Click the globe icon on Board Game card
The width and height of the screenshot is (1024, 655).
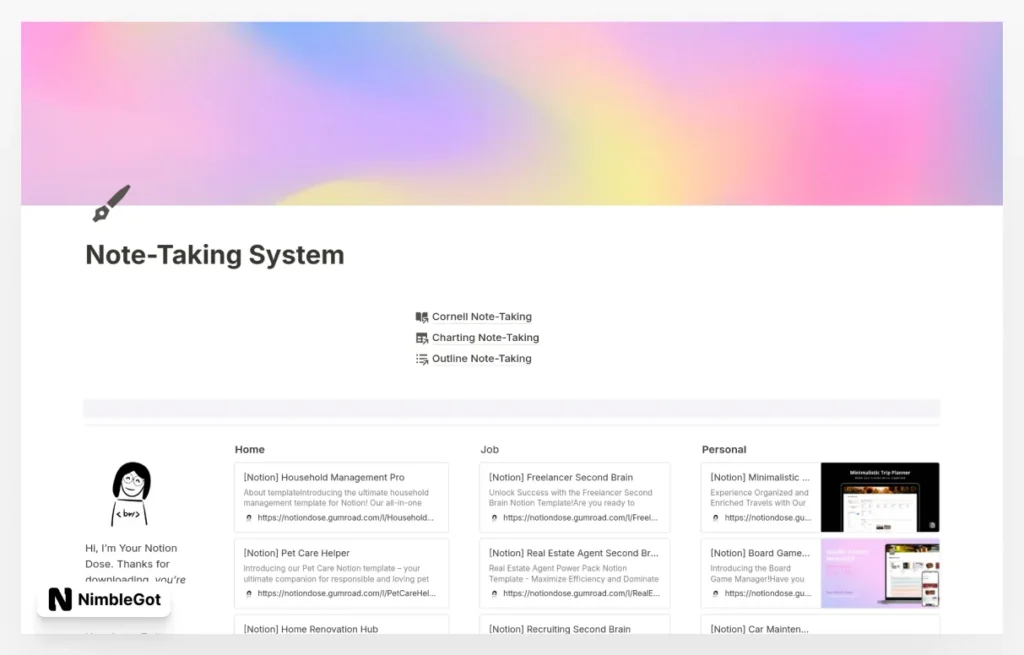(714, 592)
